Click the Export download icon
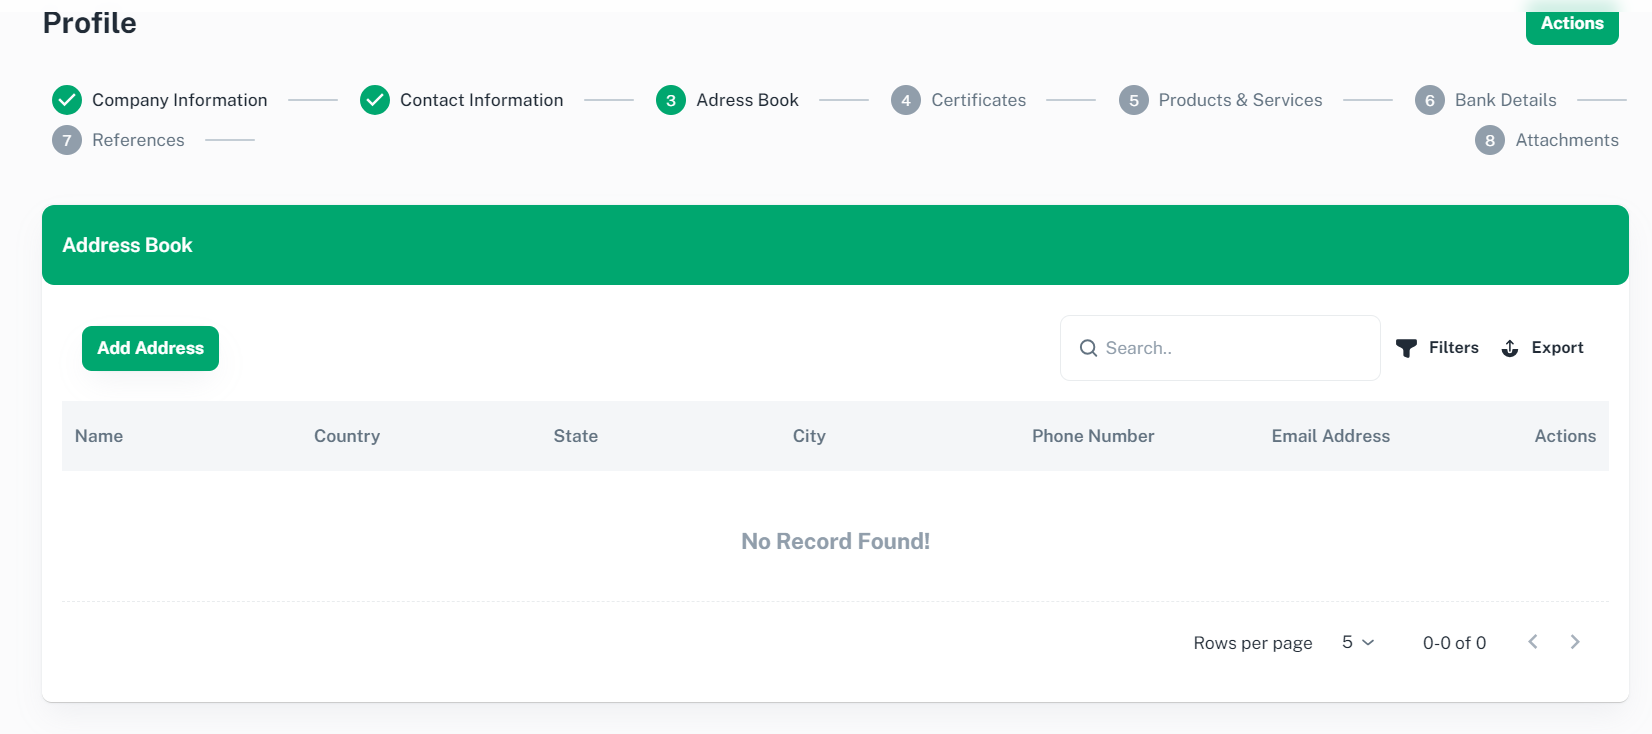1652x734 pixels. click(x=1510, y=348)
